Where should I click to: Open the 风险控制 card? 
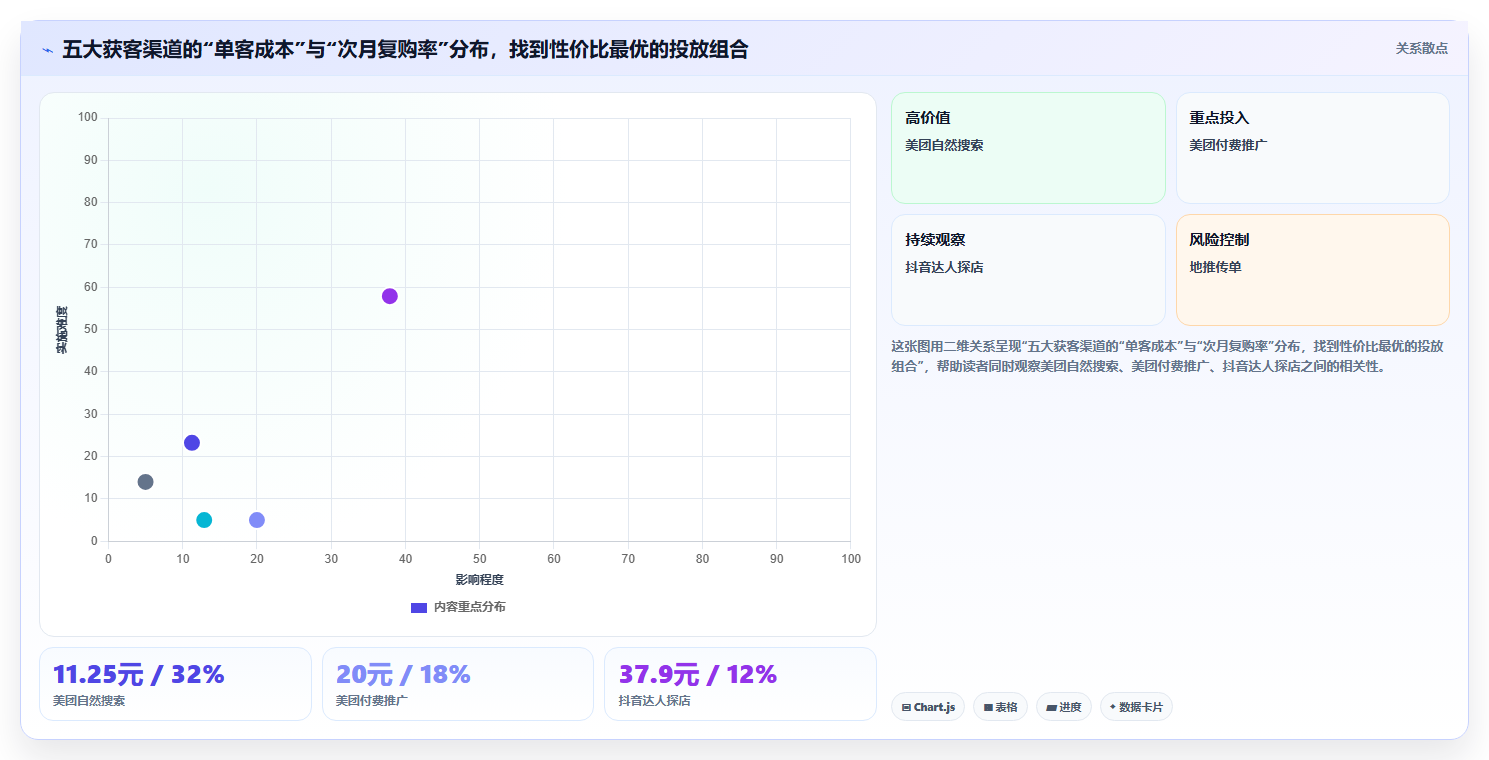1313,270
